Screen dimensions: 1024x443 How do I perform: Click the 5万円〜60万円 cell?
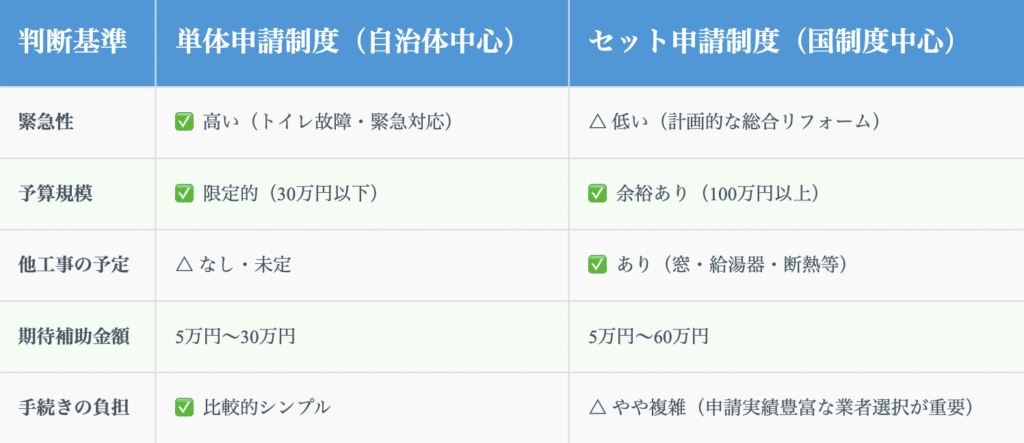(649, 336)
